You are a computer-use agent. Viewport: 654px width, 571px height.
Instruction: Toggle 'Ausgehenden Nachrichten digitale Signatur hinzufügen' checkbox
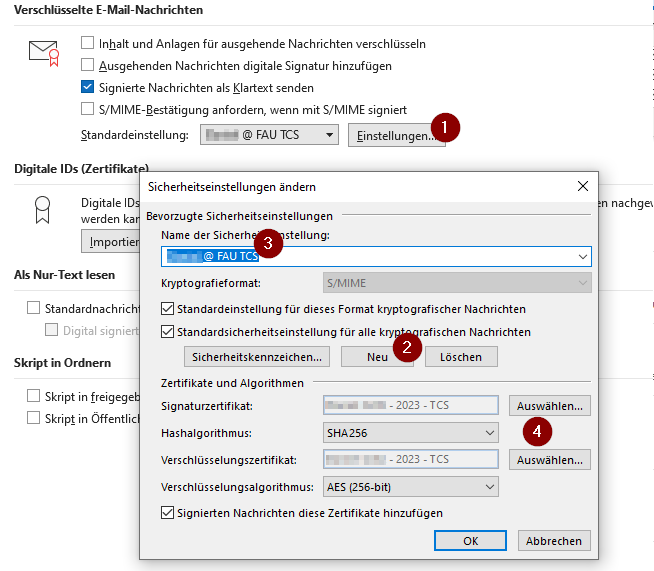88,66
